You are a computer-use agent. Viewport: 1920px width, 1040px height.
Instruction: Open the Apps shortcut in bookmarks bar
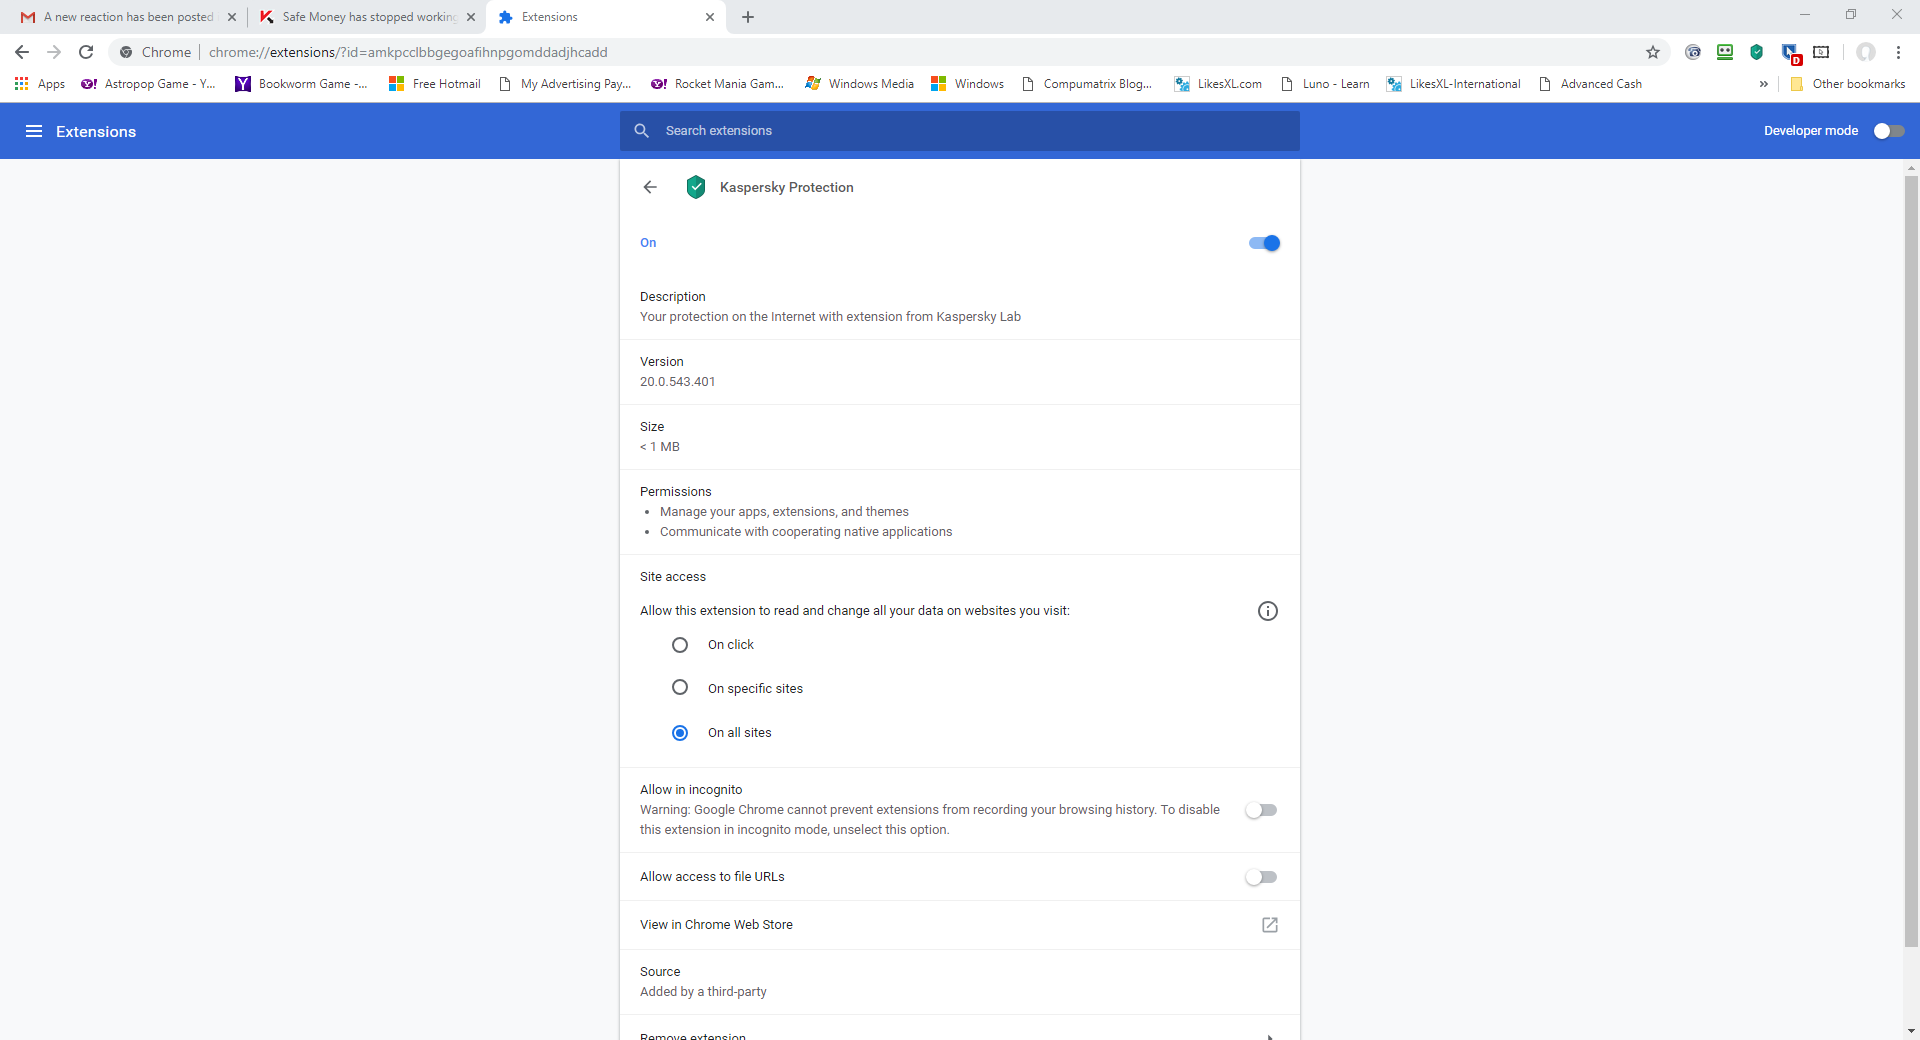(40, 84)
